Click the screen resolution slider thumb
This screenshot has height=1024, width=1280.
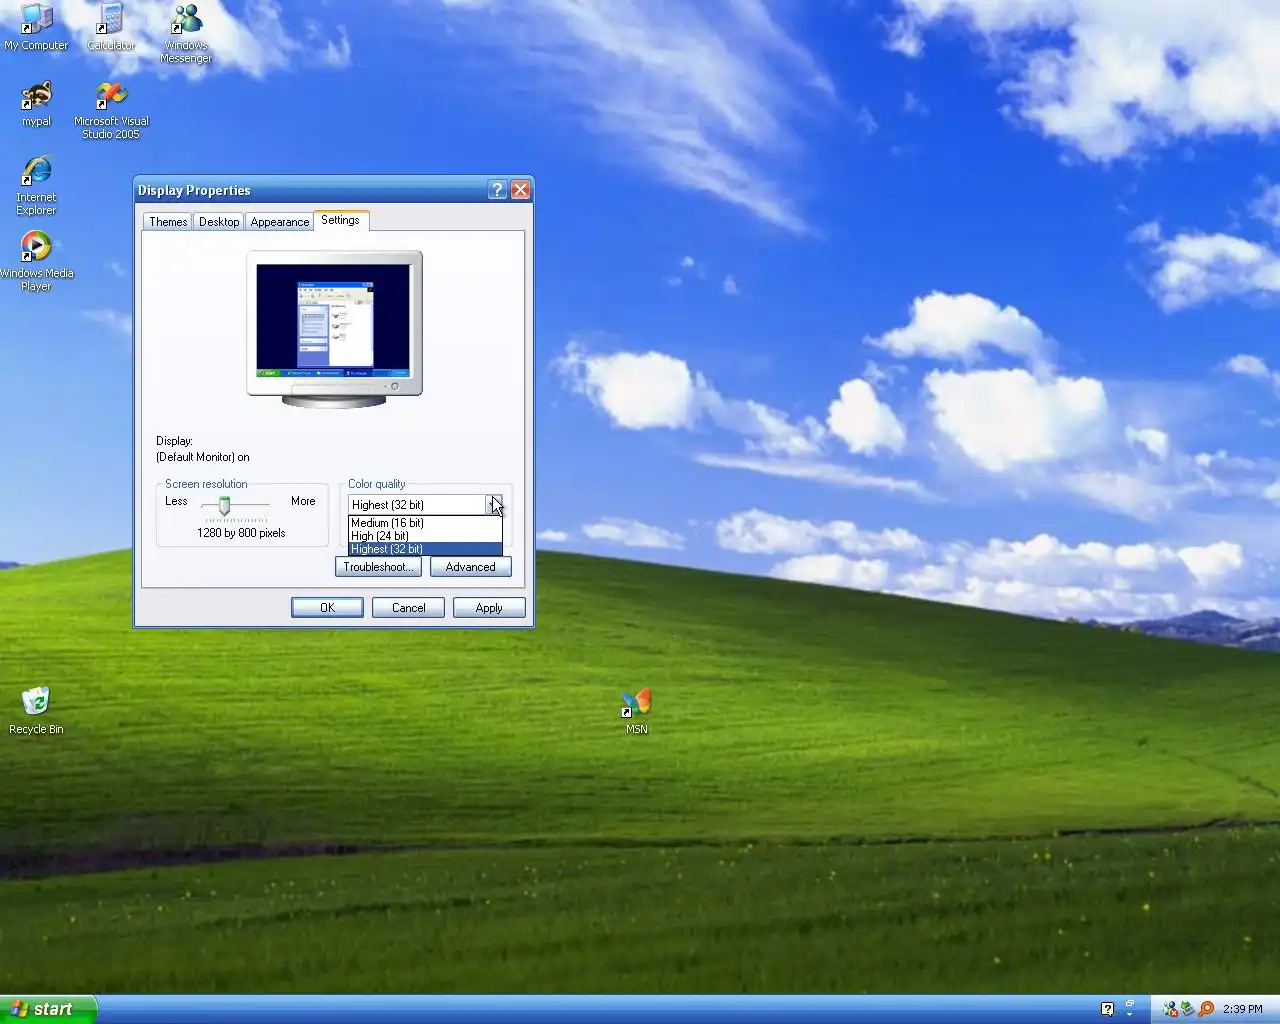click(224, 507)
